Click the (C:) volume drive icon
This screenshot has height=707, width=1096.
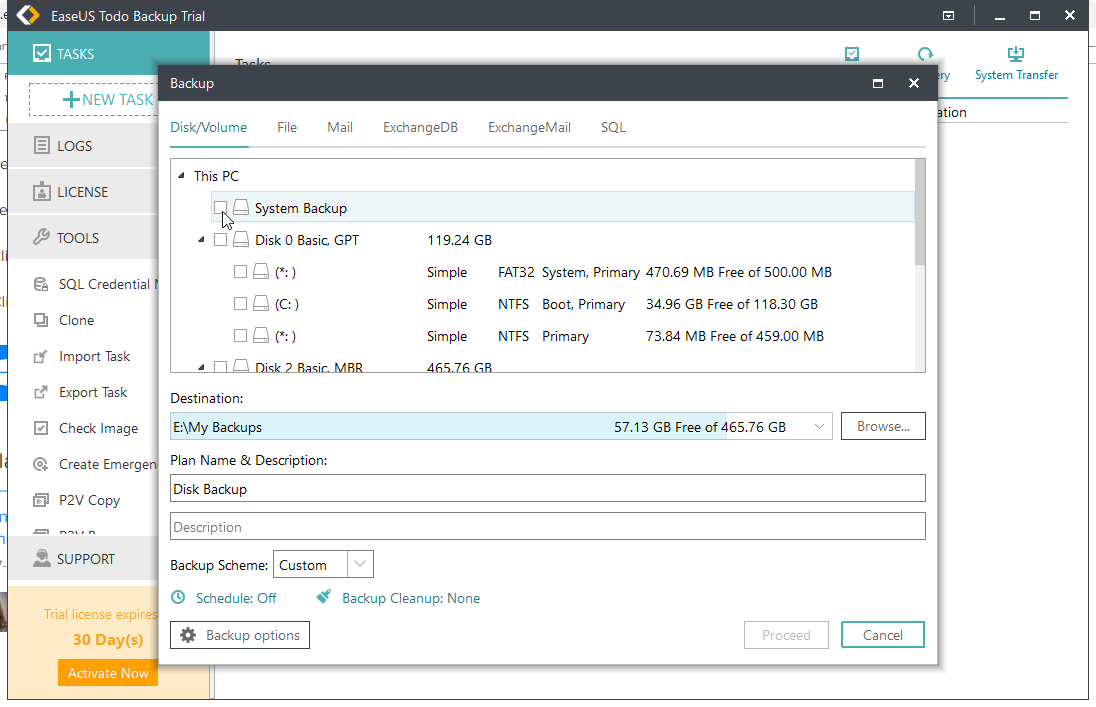coord(261,303)
